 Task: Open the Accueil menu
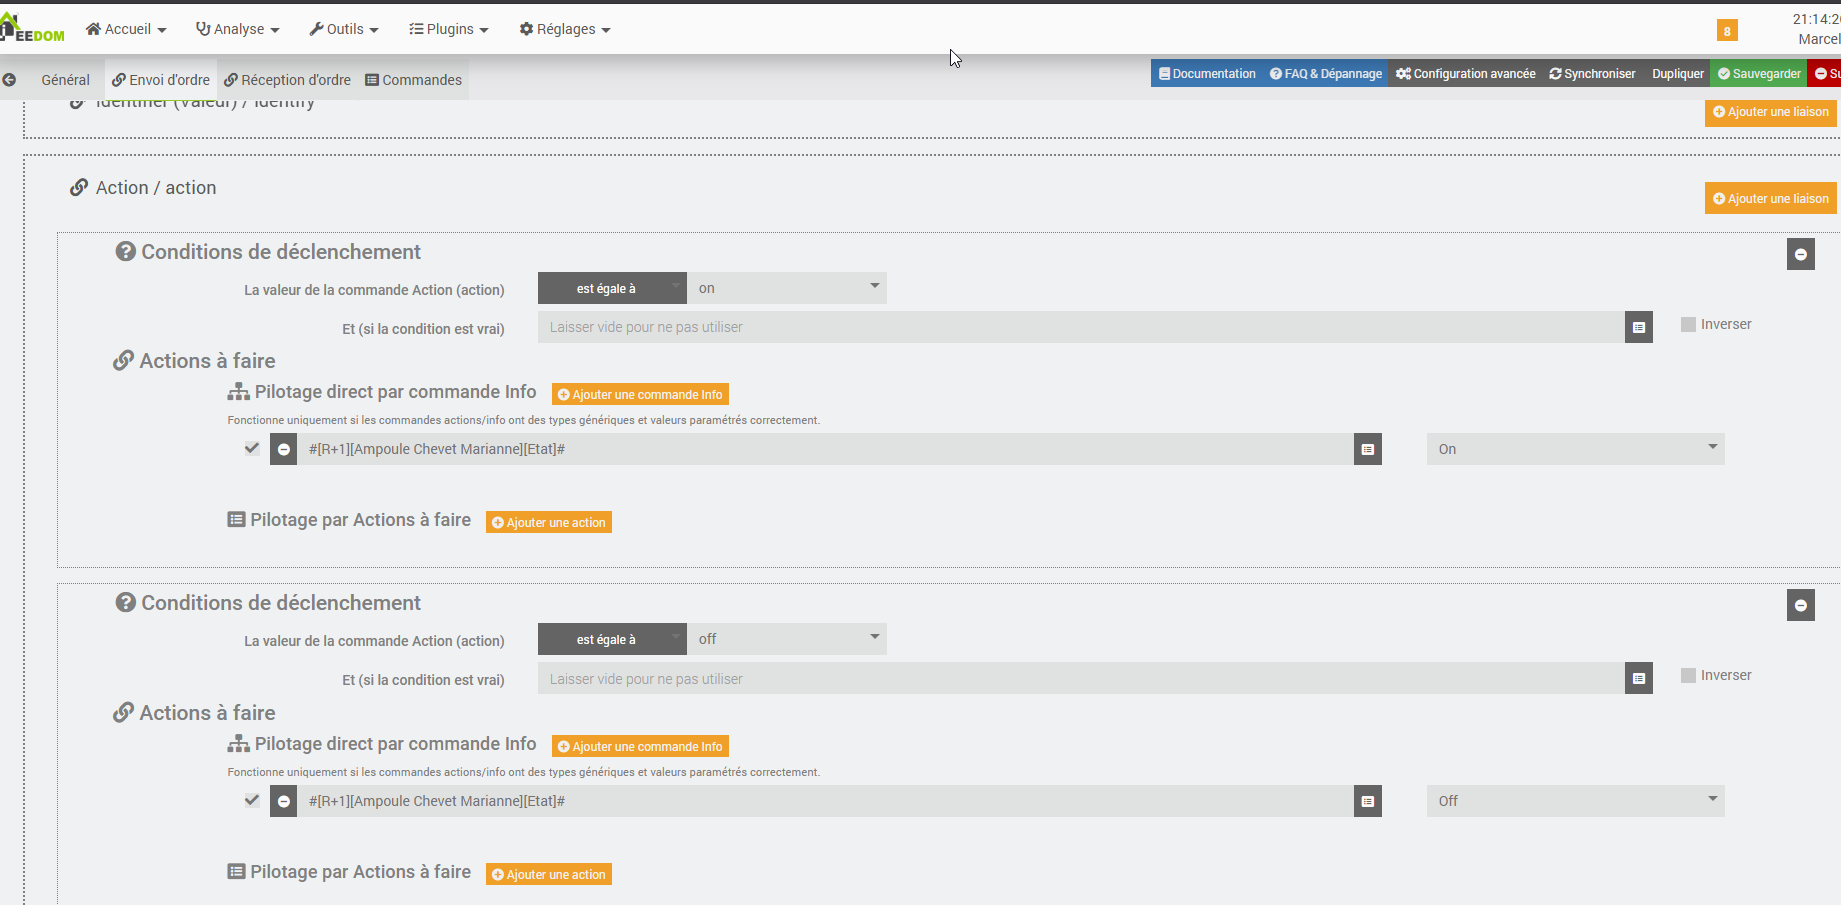(x=126, y=29)
